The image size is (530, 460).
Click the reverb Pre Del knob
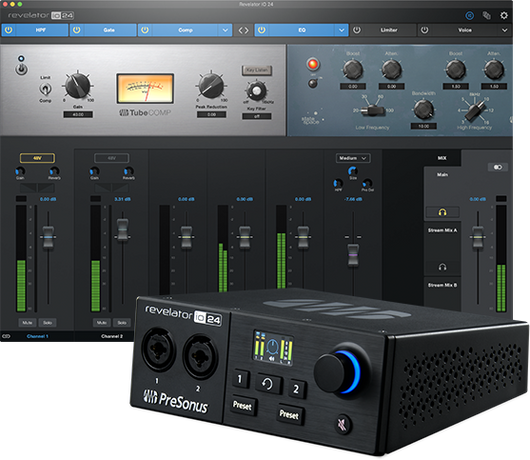(x=367, y=184)
